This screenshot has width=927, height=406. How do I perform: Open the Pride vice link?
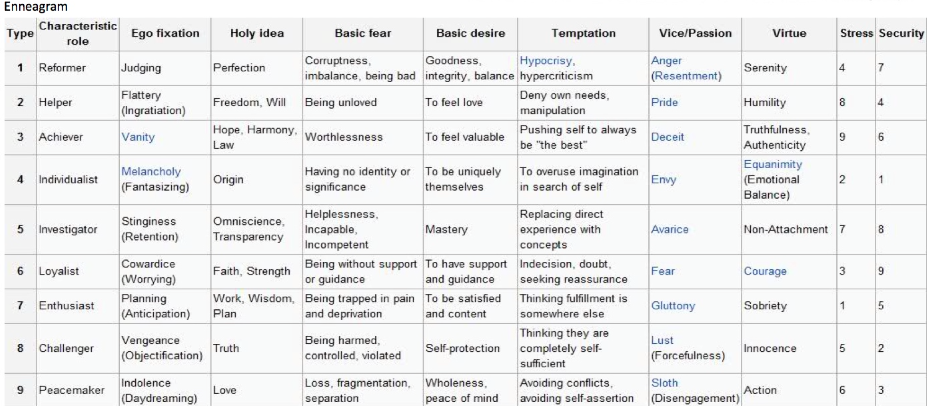point(664,102)
